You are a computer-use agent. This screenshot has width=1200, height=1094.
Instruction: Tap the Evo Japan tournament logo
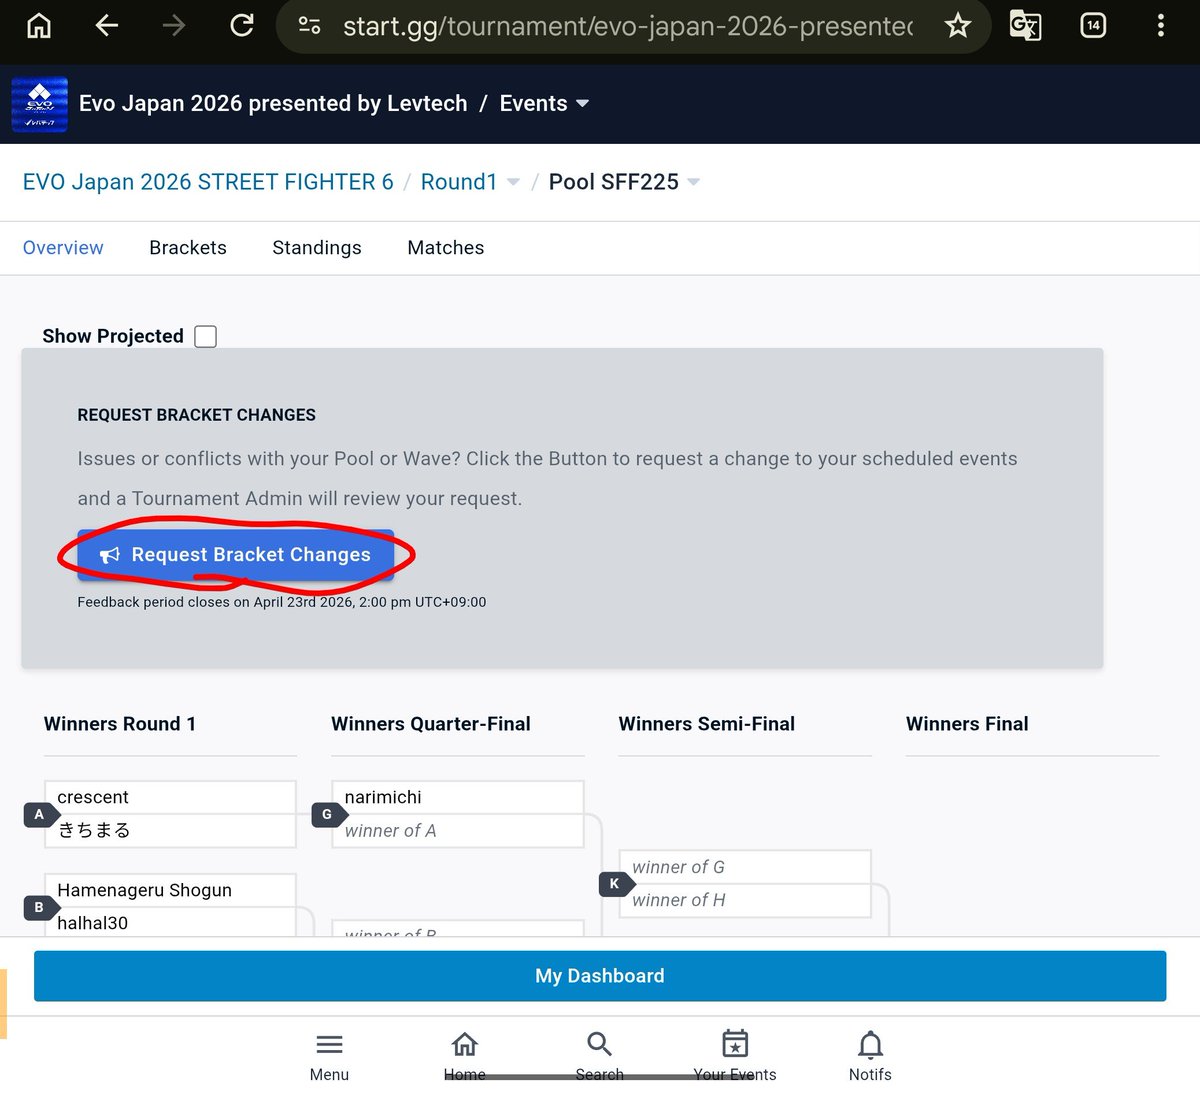coord(40,104)
